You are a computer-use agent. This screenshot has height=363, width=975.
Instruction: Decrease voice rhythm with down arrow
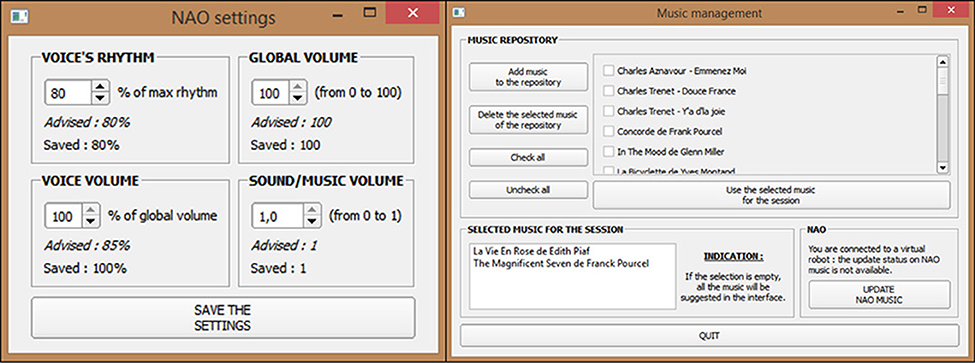click(99, 99)
